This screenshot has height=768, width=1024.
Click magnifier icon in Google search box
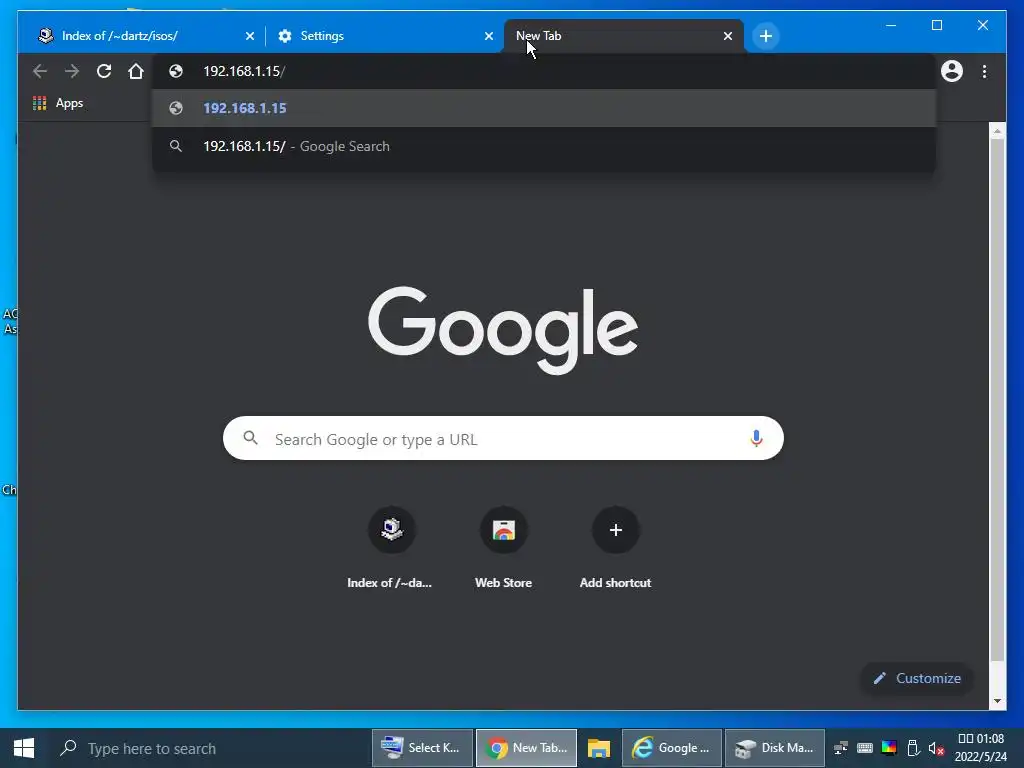point(251,438)
